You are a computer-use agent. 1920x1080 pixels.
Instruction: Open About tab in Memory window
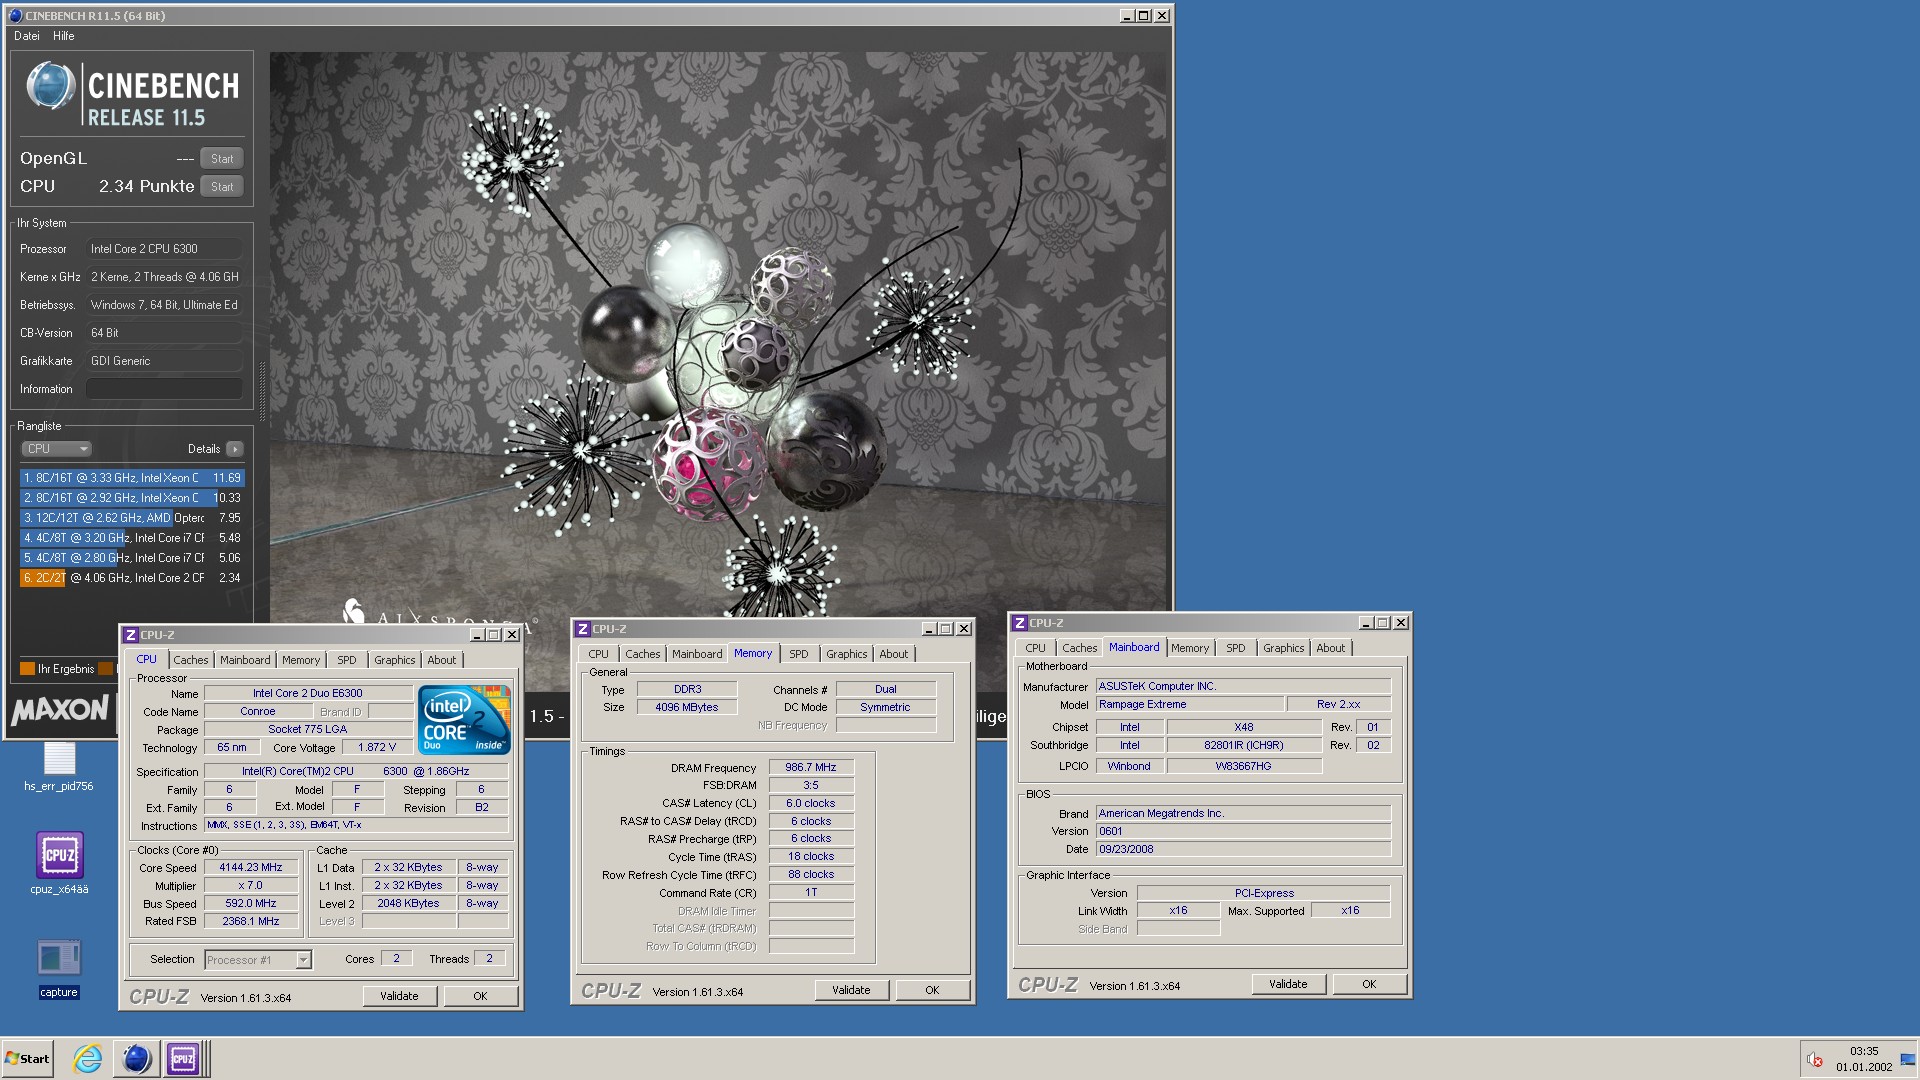pyautogui.click(x=894, y=654)
